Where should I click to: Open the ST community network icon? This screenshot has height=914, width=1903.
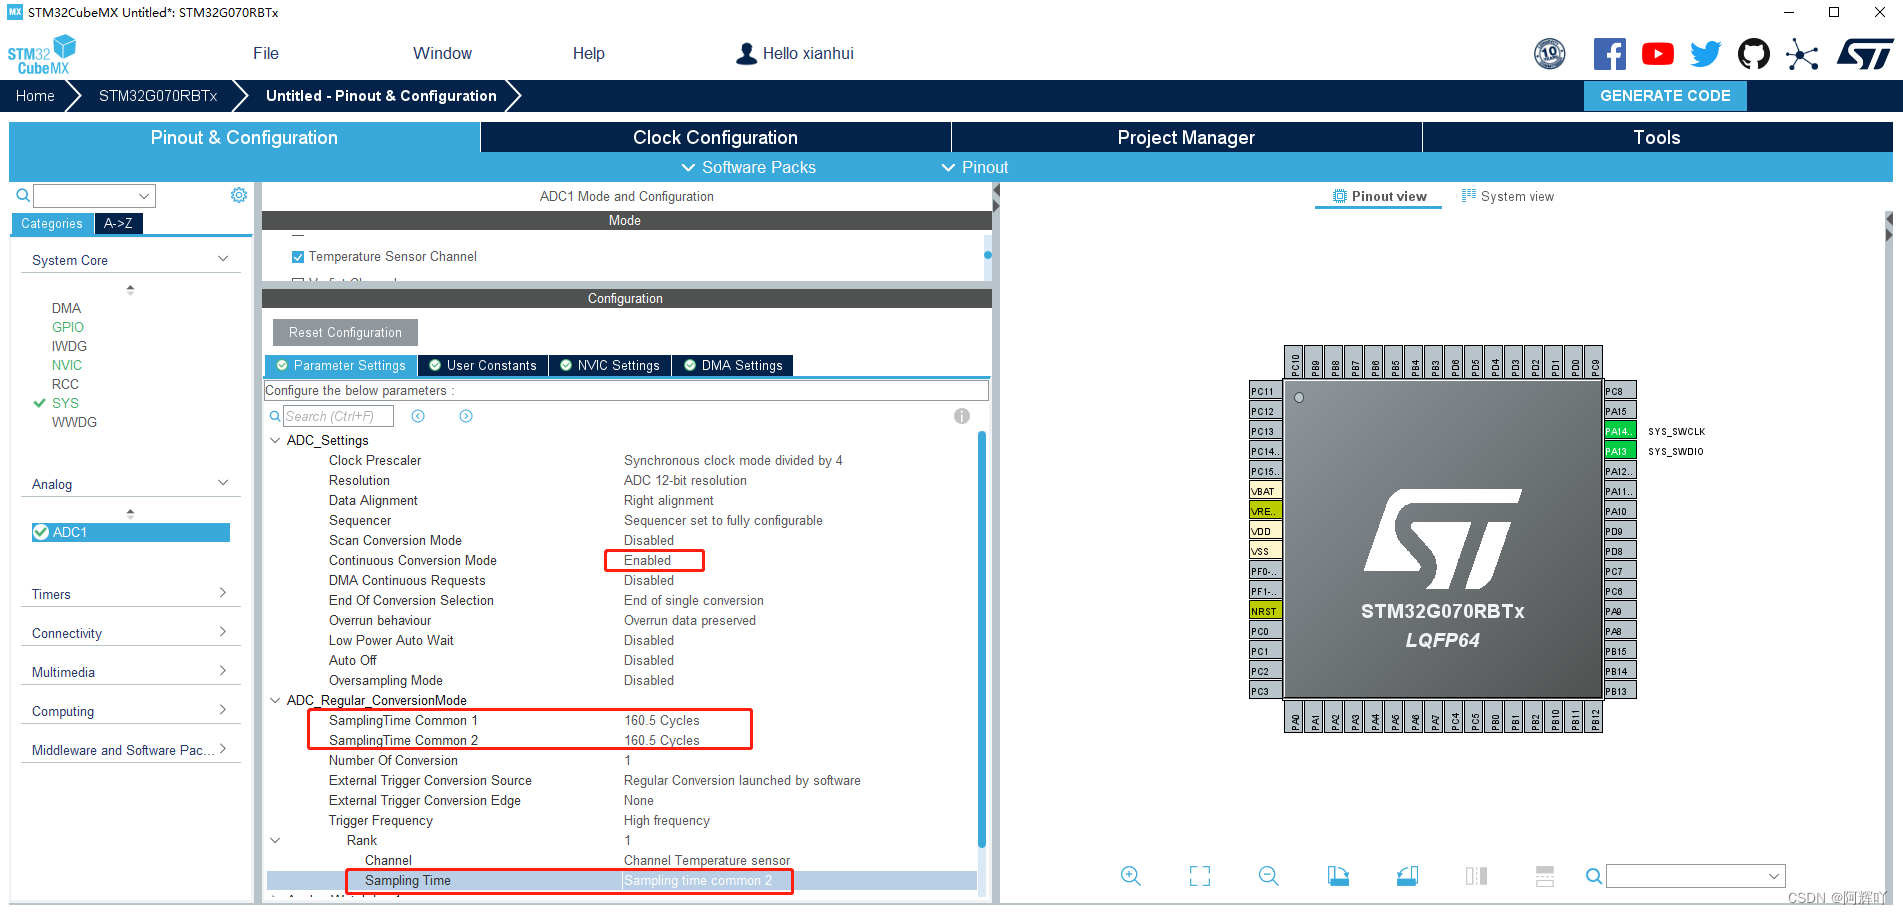pyautogui.click(x=1802, y=54)
